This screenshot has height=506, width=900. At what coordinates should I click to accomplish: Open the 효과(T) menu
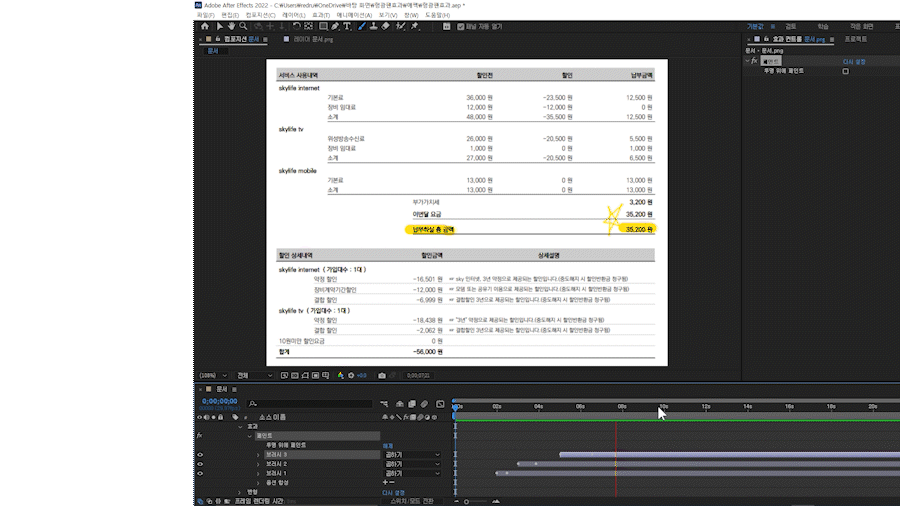(x=321, y=15)
